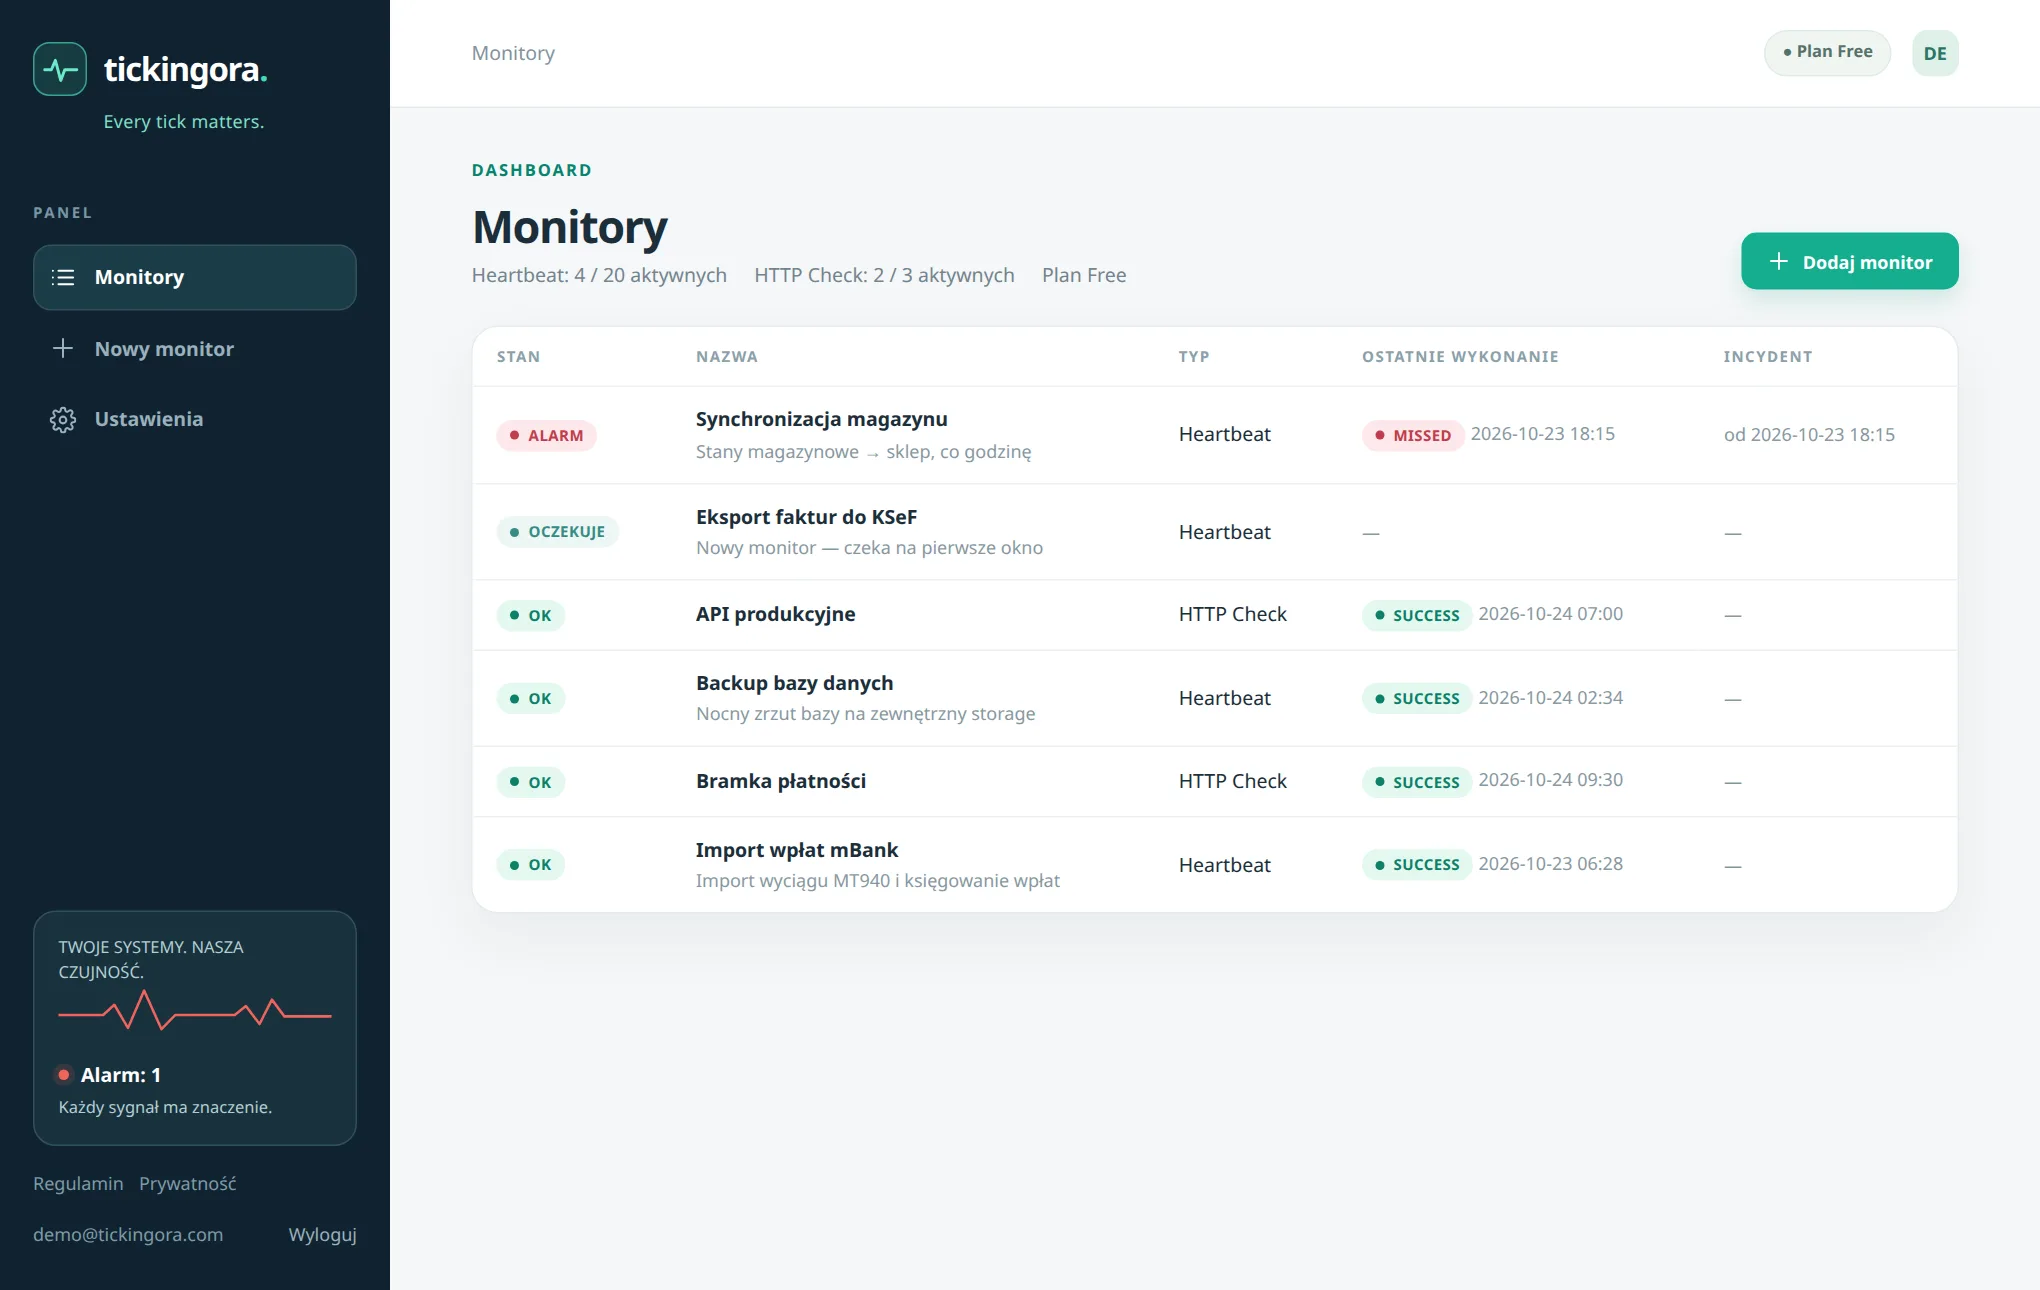Image resolution: width=2040 pixels, height=1290 pixels.
Task: Click the heartbeat line graphic in the sidebar card
Action: [x=195, y=1010]
